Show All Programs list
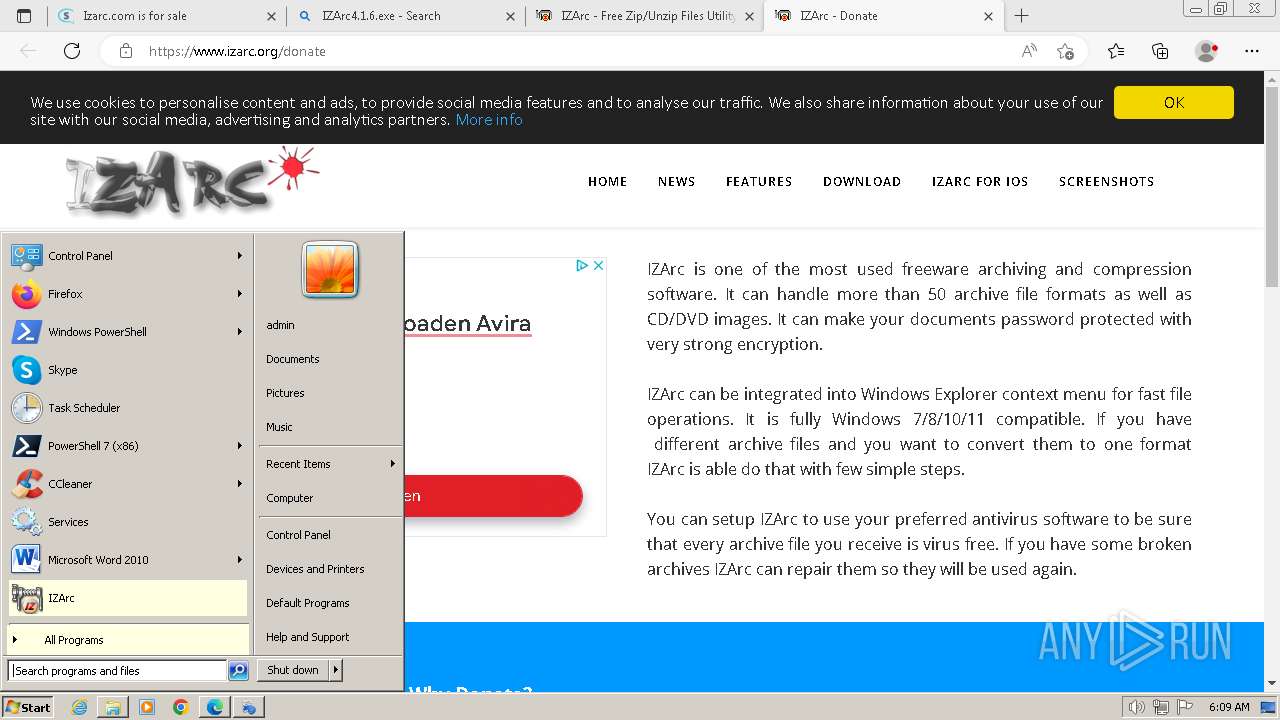 click(x=127, y=640)
